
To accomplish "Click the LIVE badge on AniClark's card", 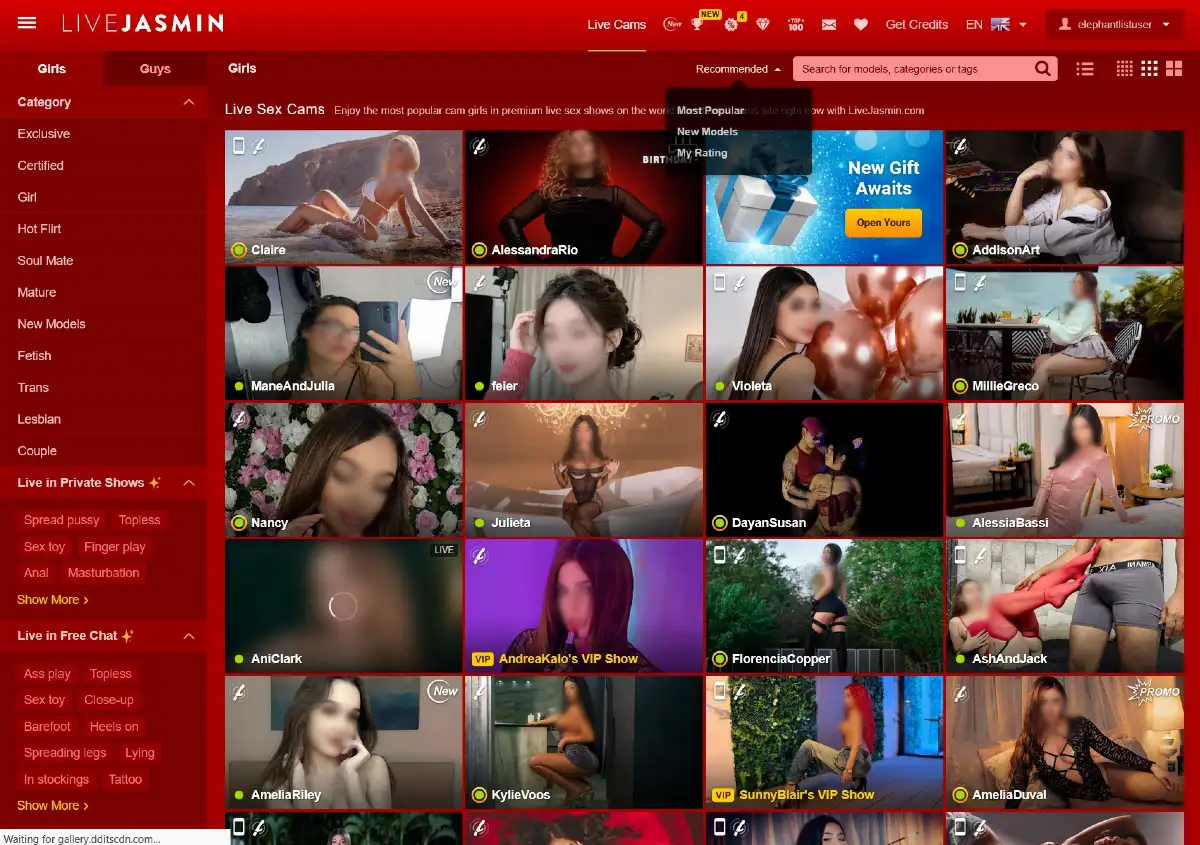I will [444, 550].
